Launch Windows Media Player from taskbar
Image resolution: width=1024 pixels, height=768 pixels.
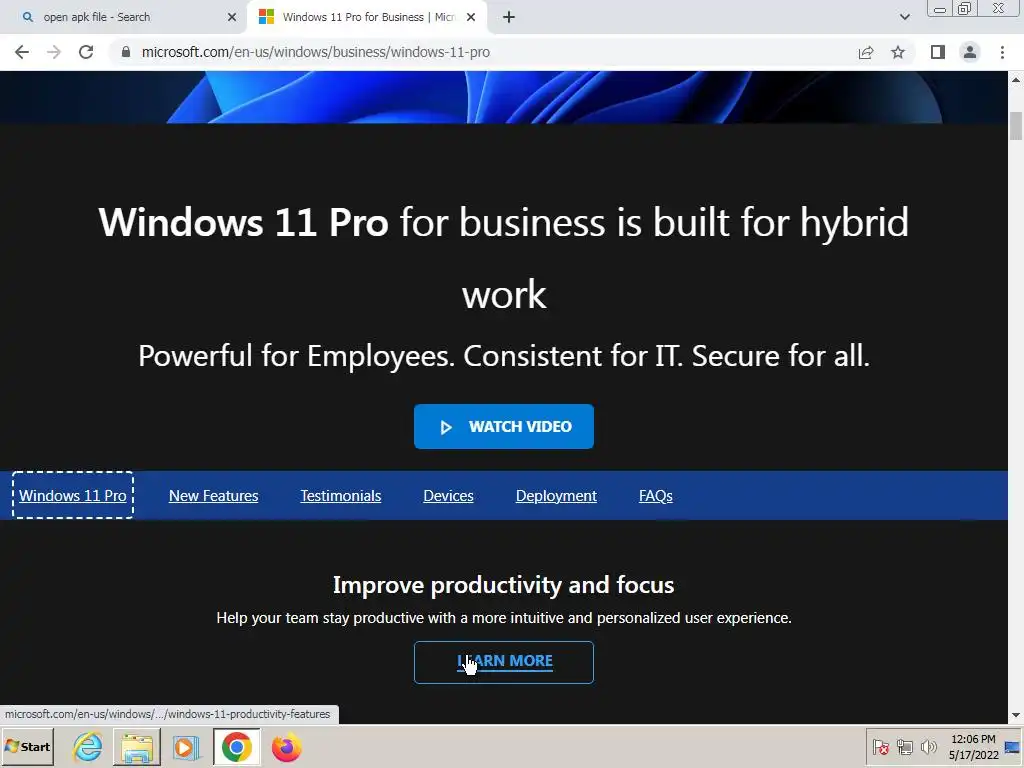pos(186,747)
